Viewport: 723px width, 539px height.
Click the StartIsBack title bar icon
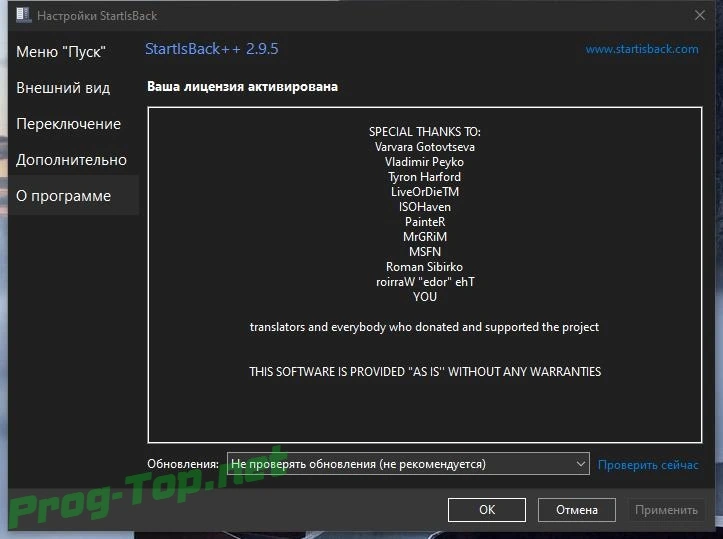point(23,15)
